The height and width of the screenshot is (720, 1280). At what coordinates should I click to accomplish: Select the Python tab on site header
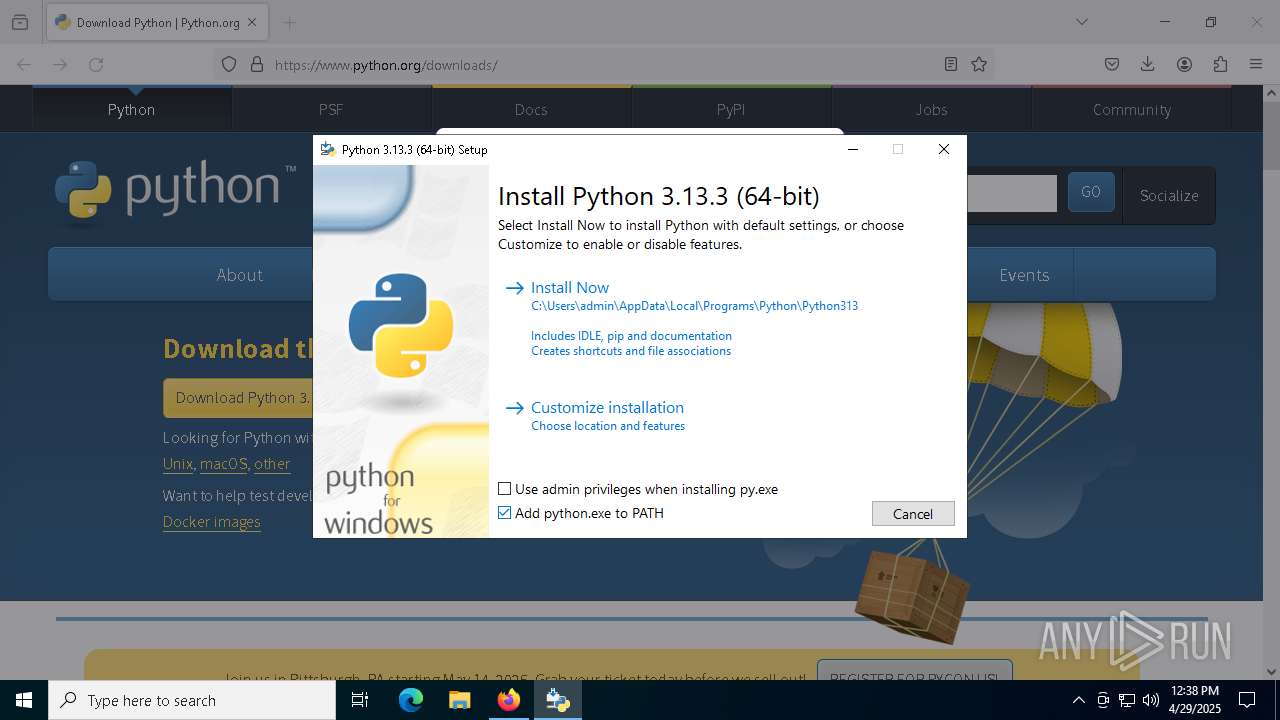pos(132,109)
